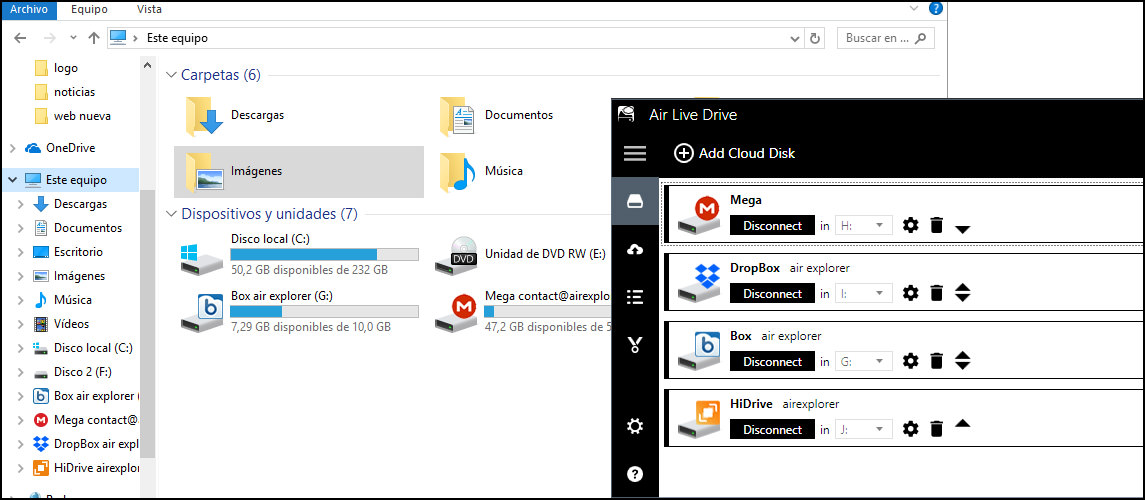This screenshot has width=1145, height=500.
Task: Switch to the Equipo tab
Action: click(90, 9)
